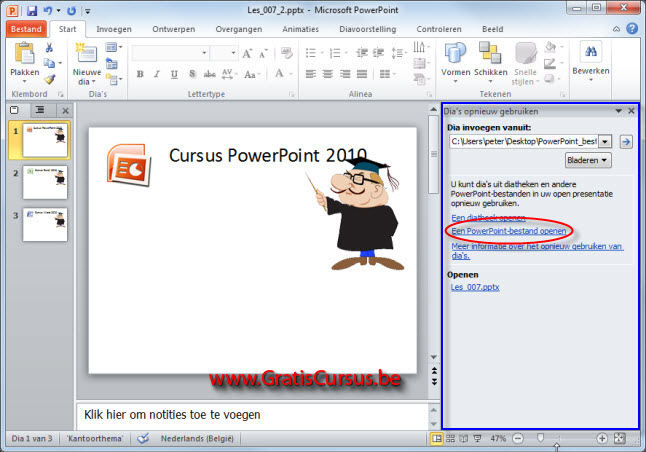Close the Dia's opnieuw gebruiken pane
646x452 pixels.
pos(631,111)
